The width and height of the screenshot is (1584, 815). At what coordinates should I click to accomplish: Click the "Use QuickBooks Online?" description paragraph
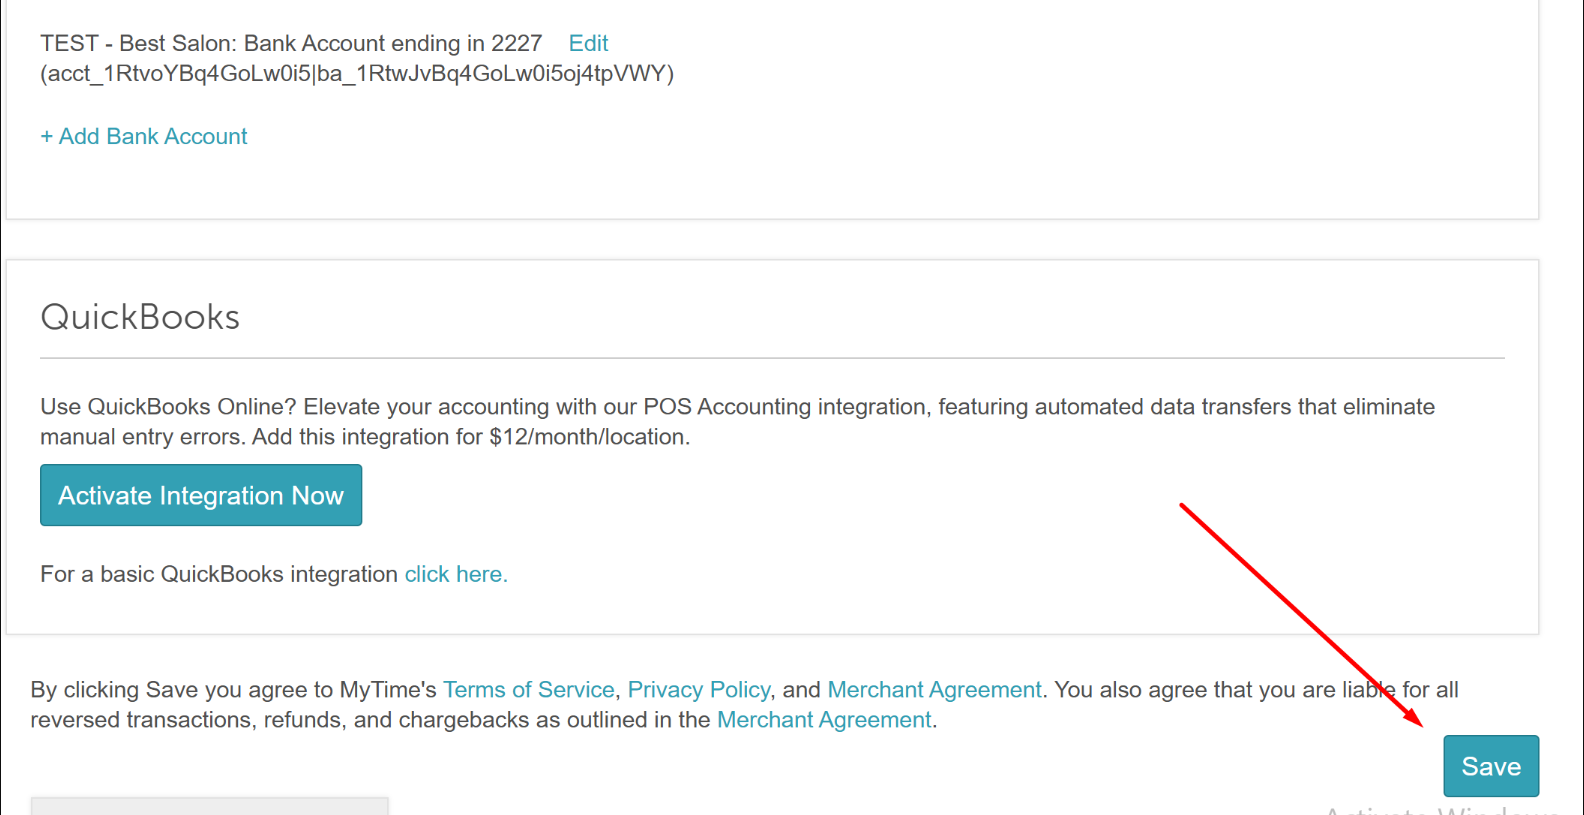tap(737, 422)
